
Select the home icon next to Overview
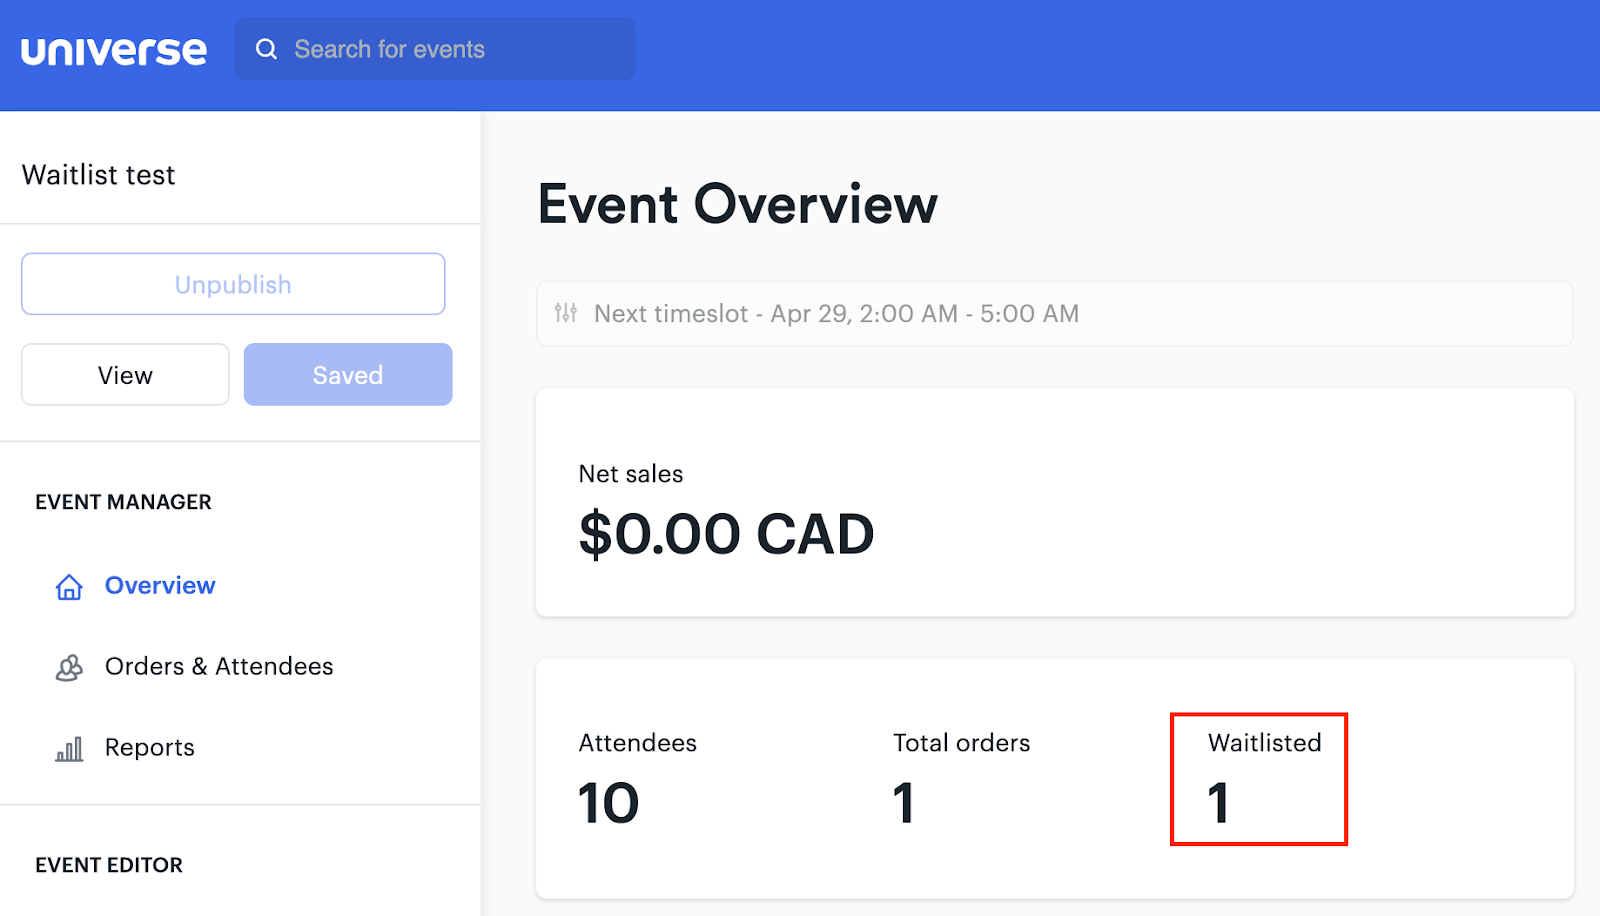[x=67, y=586]
